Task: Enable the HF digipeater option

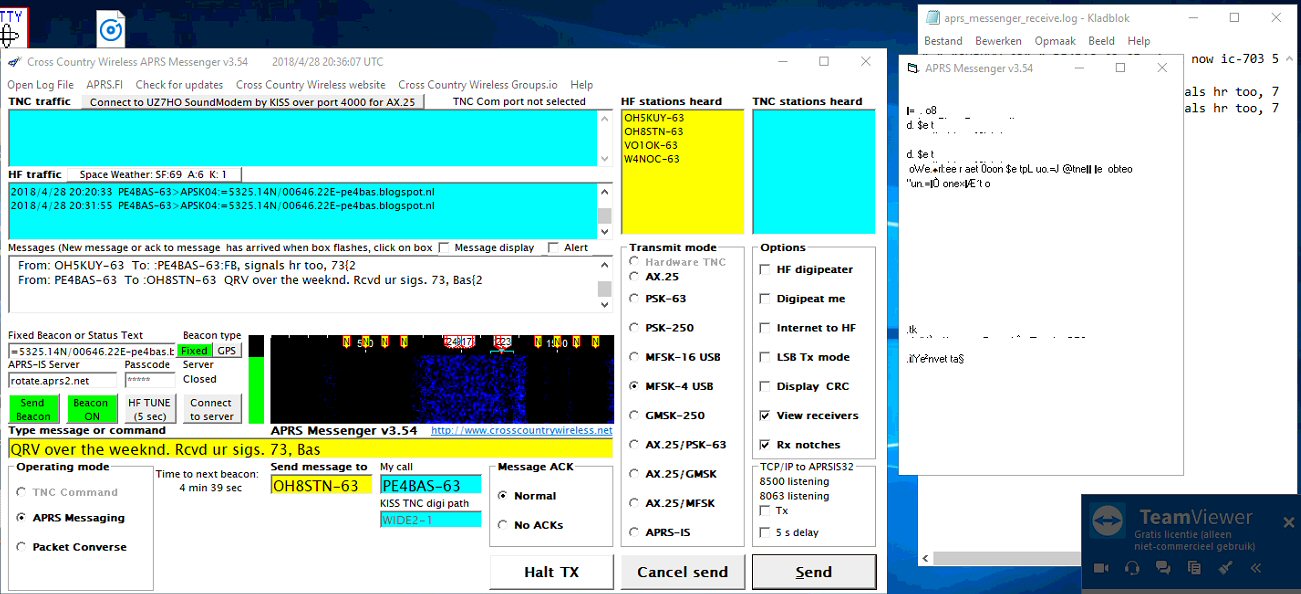Action: coord(766,270)
